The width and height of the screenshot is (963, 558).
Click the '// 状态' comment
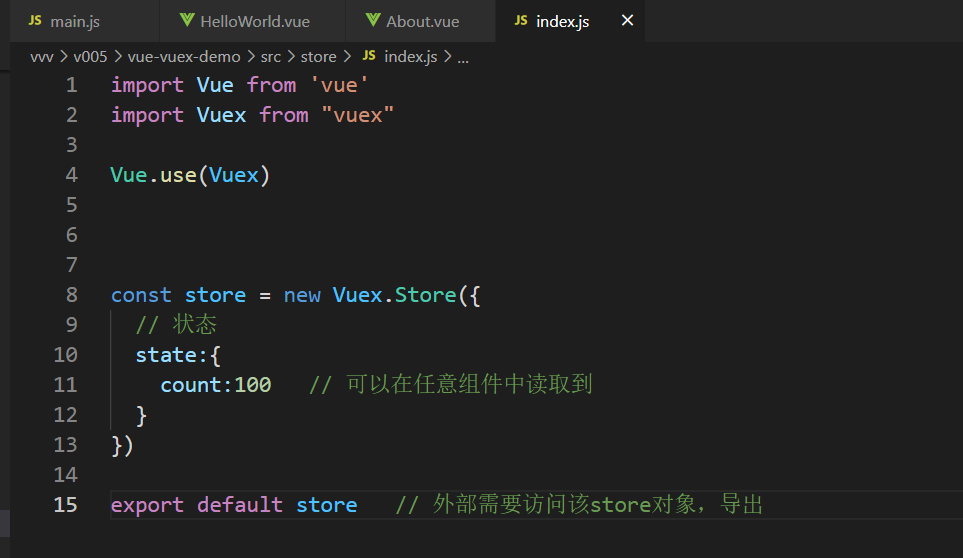click(176, 324)
